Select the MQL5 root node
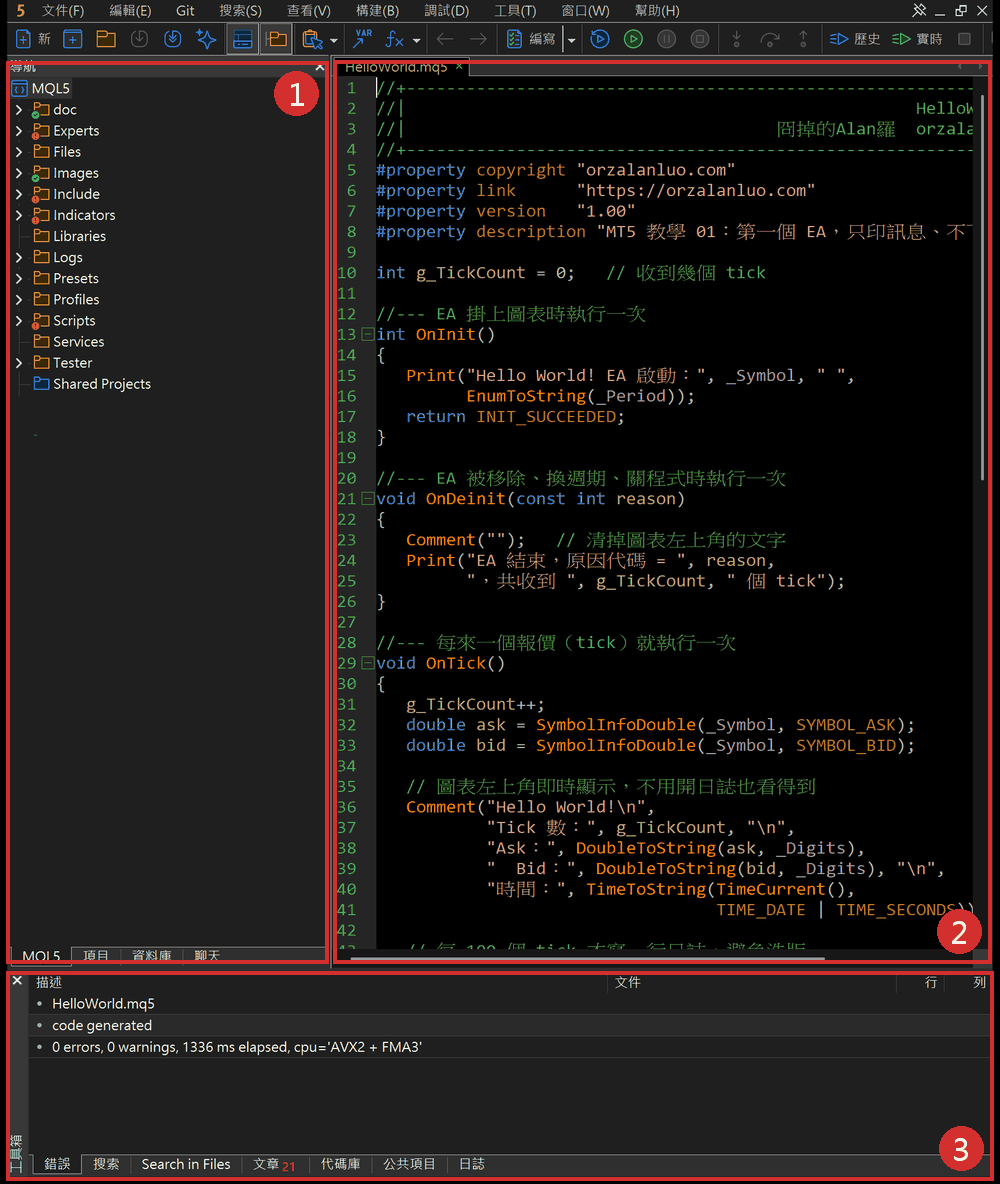 (x=41, y=88)
